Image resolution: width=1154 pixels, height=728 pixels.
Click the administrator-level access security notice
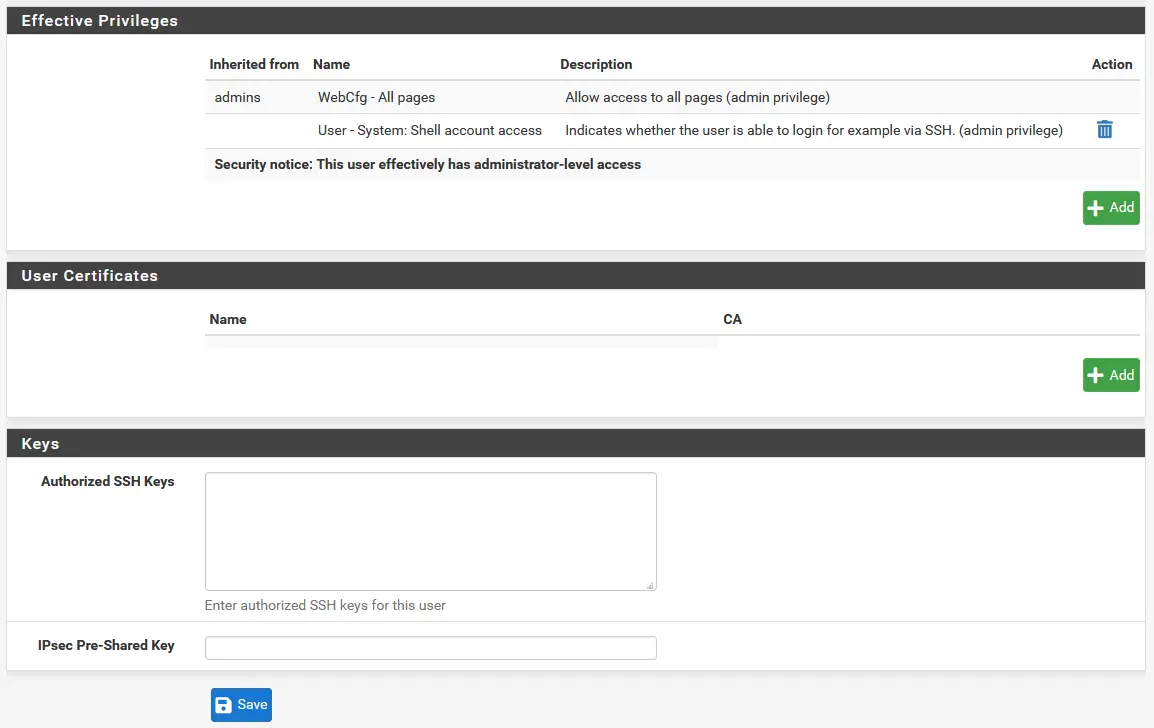click(x=428, y=164)
